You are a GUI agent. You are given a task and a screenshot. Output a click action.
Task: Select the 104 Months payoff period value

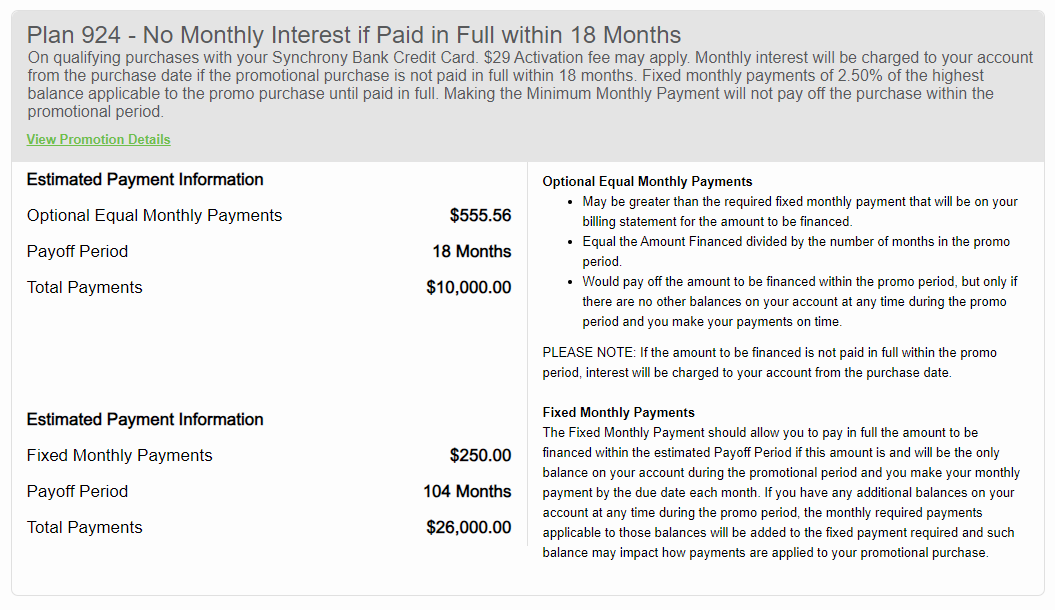click(x=467, y=491)
